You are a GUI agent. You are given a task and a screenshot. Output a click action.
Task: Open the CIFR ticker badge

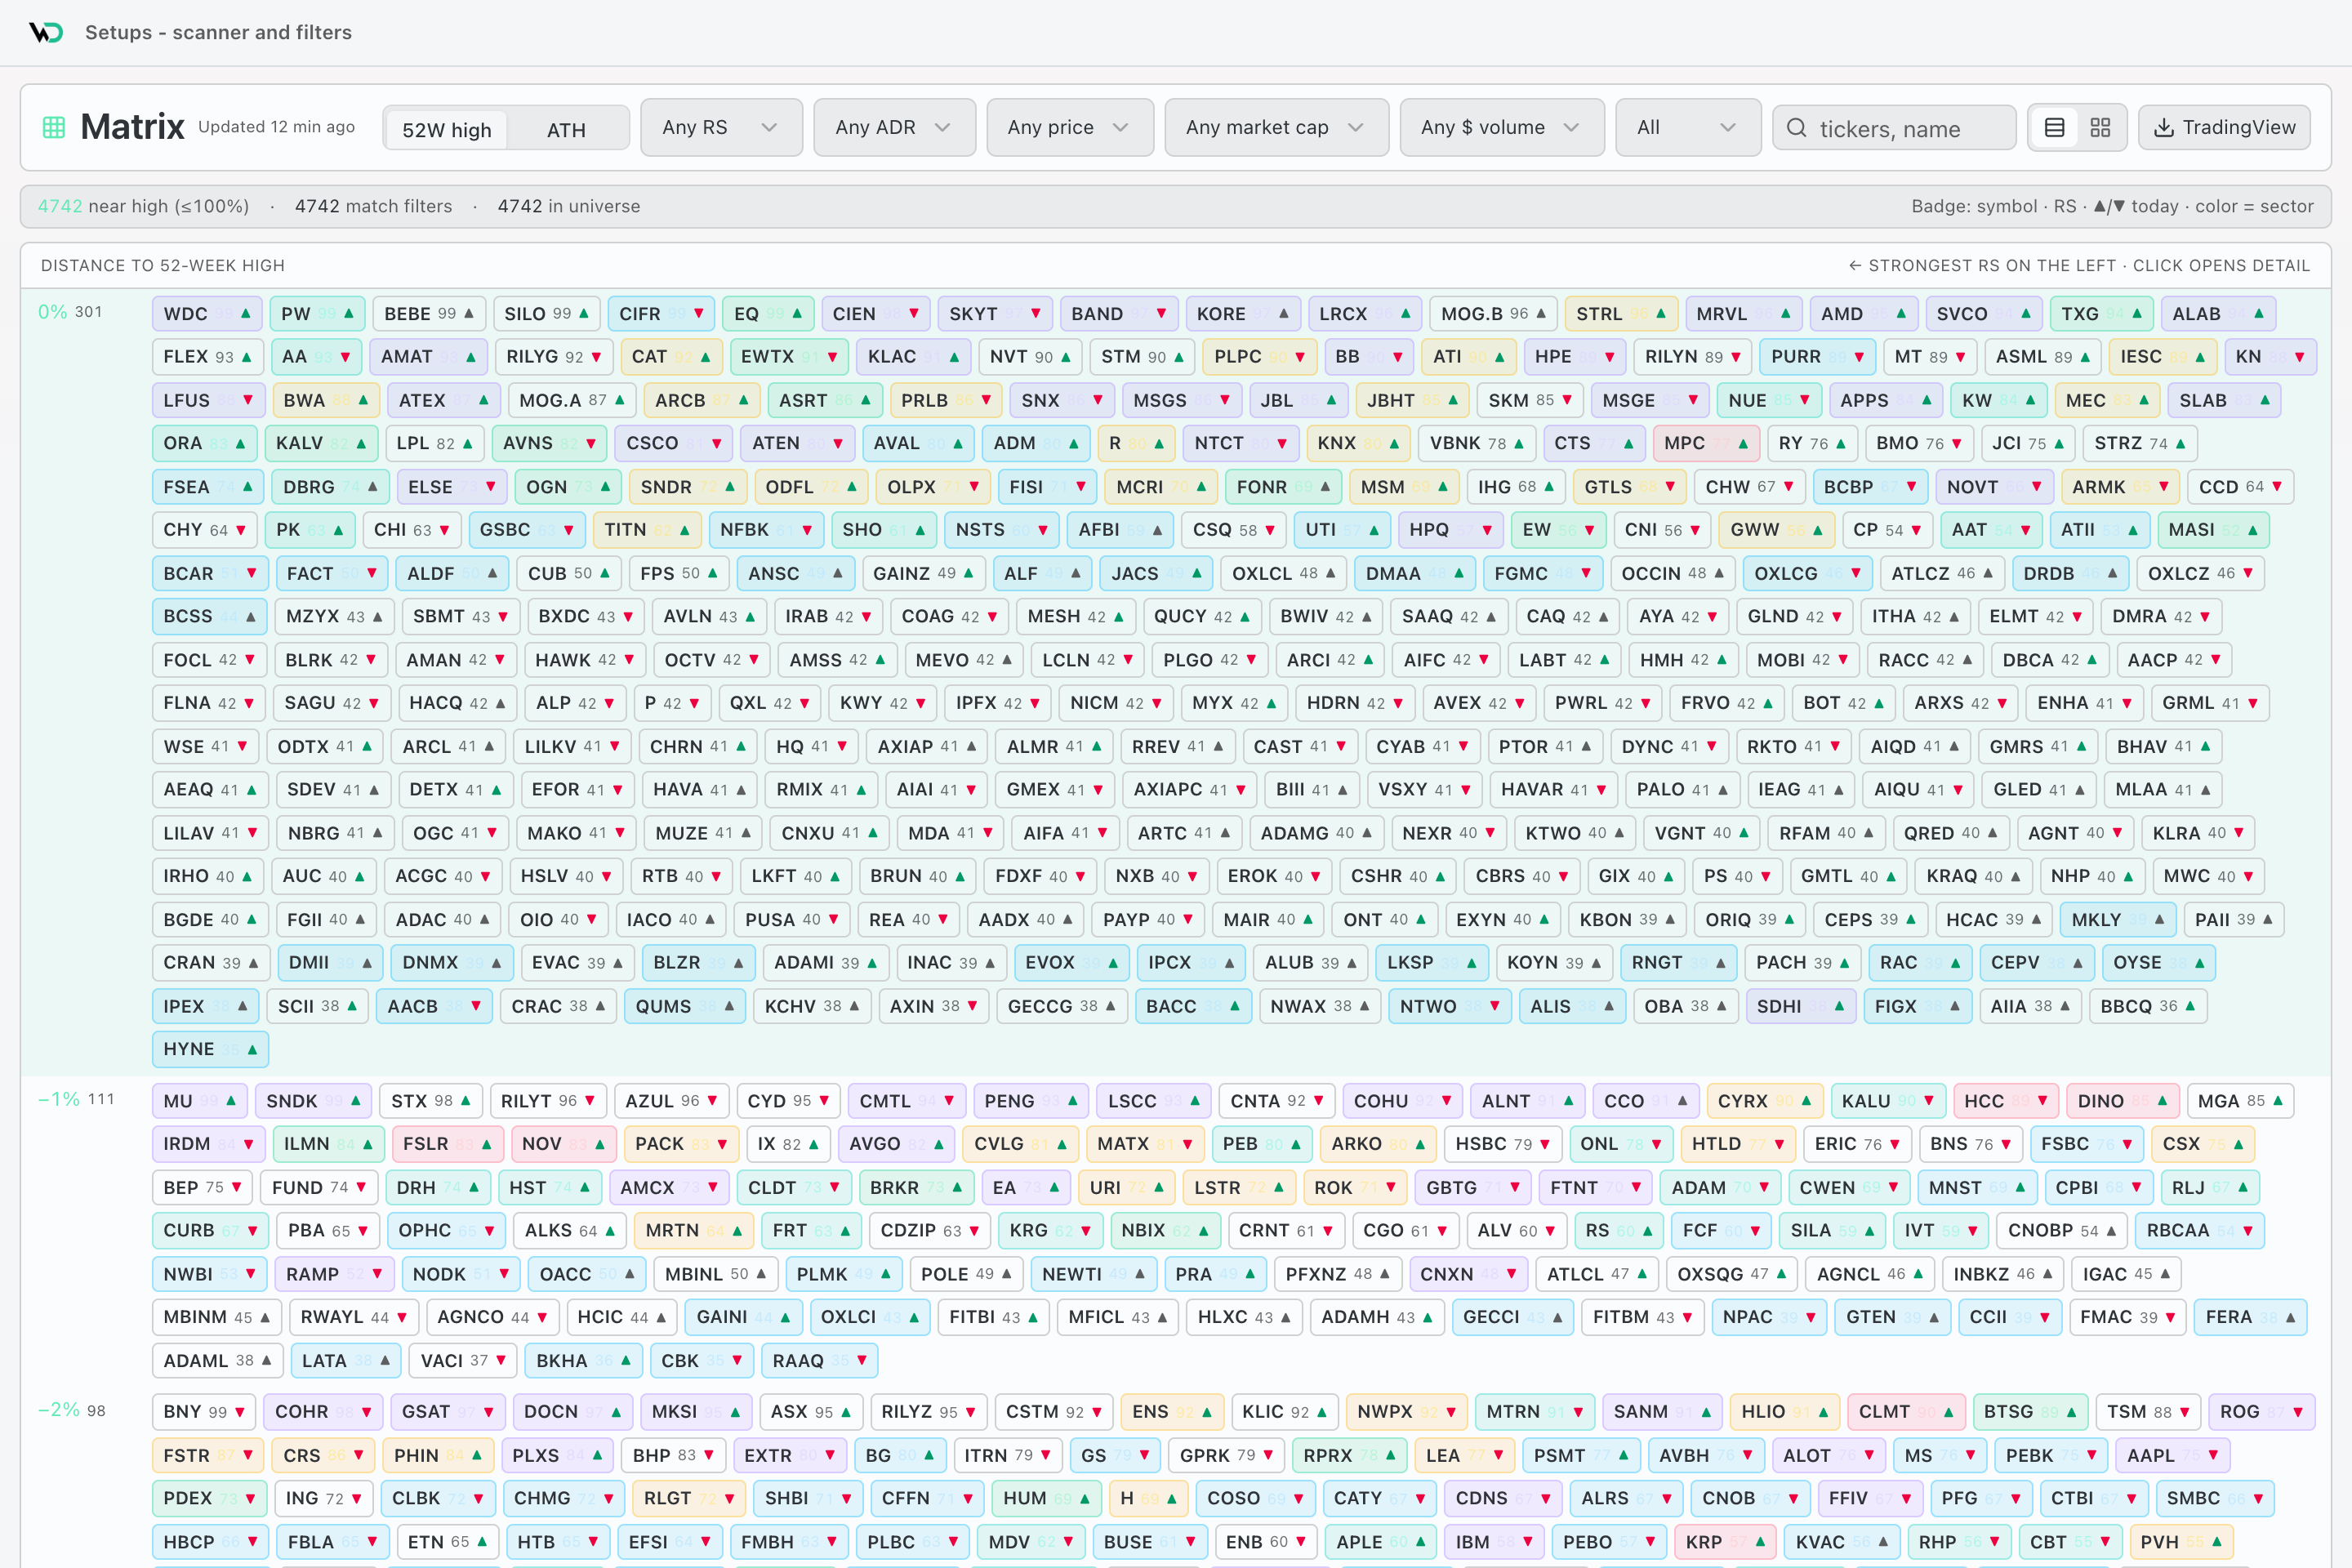pos(661,314)
